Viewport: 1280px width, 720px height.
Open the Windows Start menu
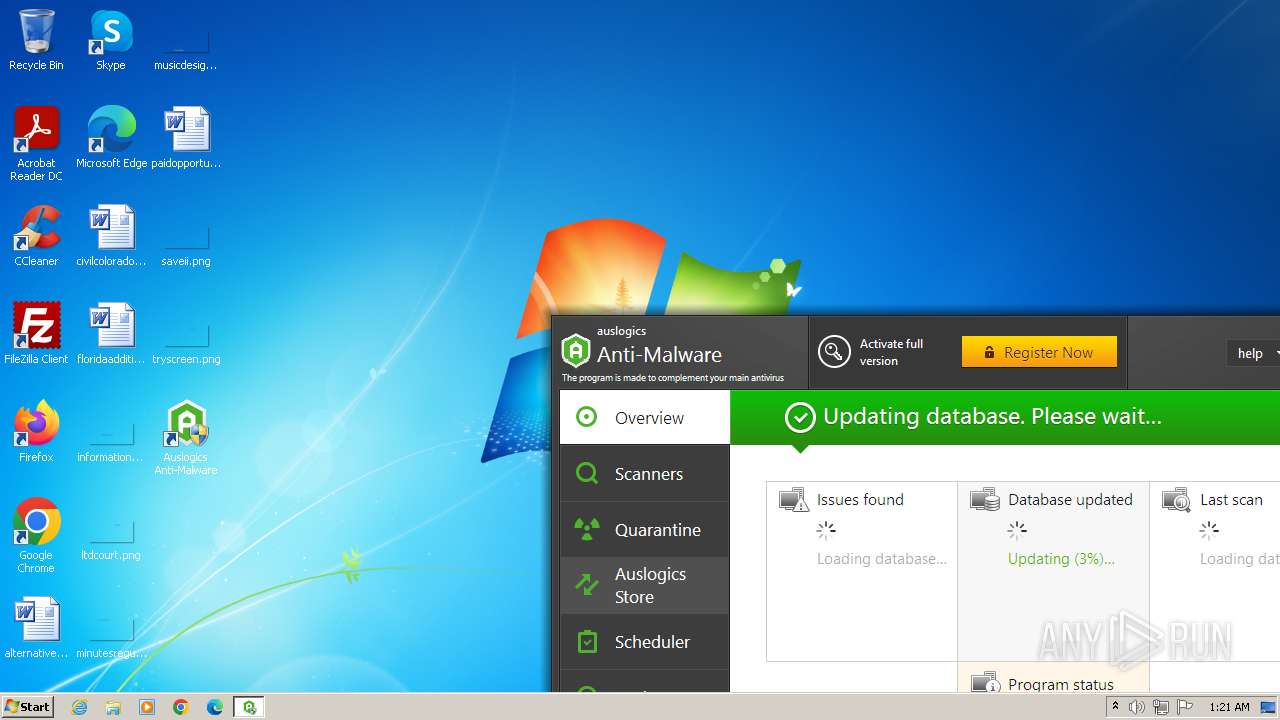[27, 707]
